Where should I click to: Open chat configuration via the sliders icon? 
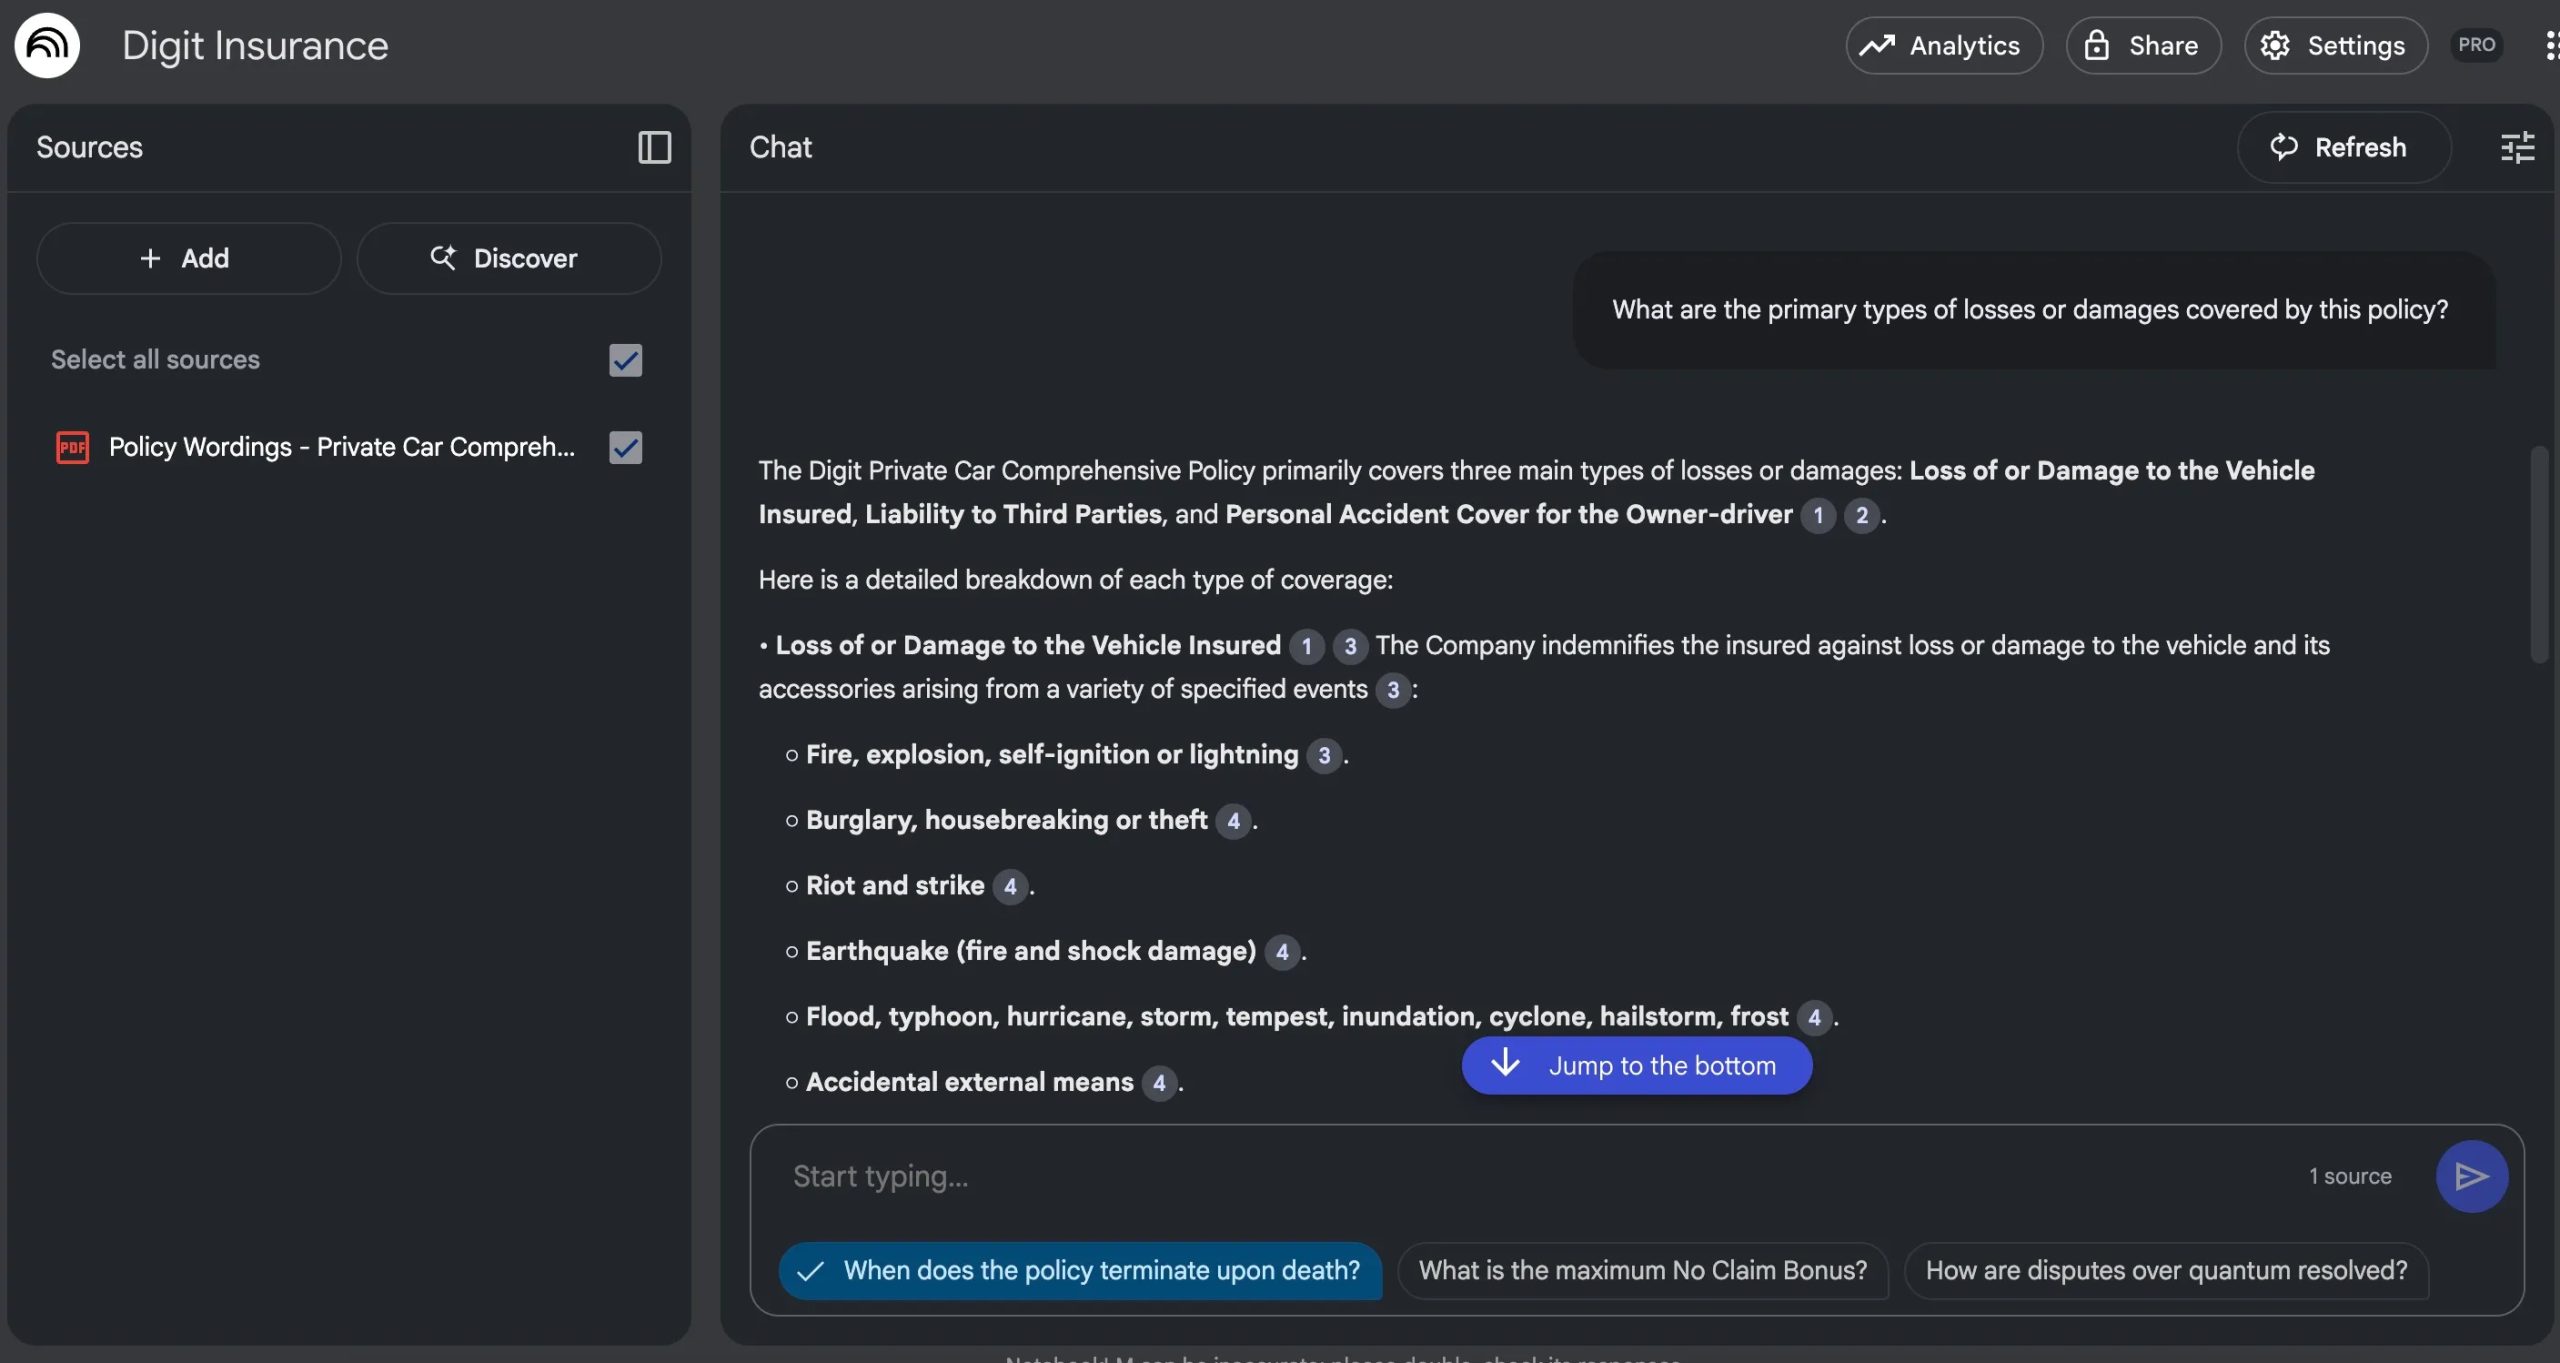[2517, 147]
